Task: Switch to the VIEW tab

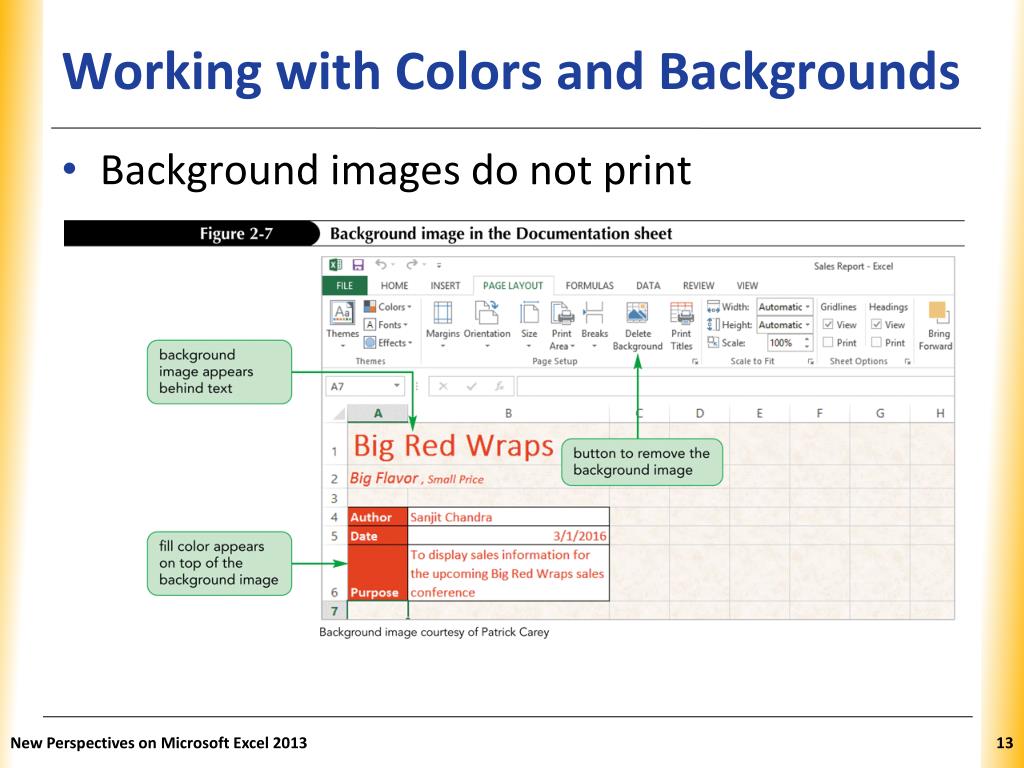Action: (x=747, y=285)
